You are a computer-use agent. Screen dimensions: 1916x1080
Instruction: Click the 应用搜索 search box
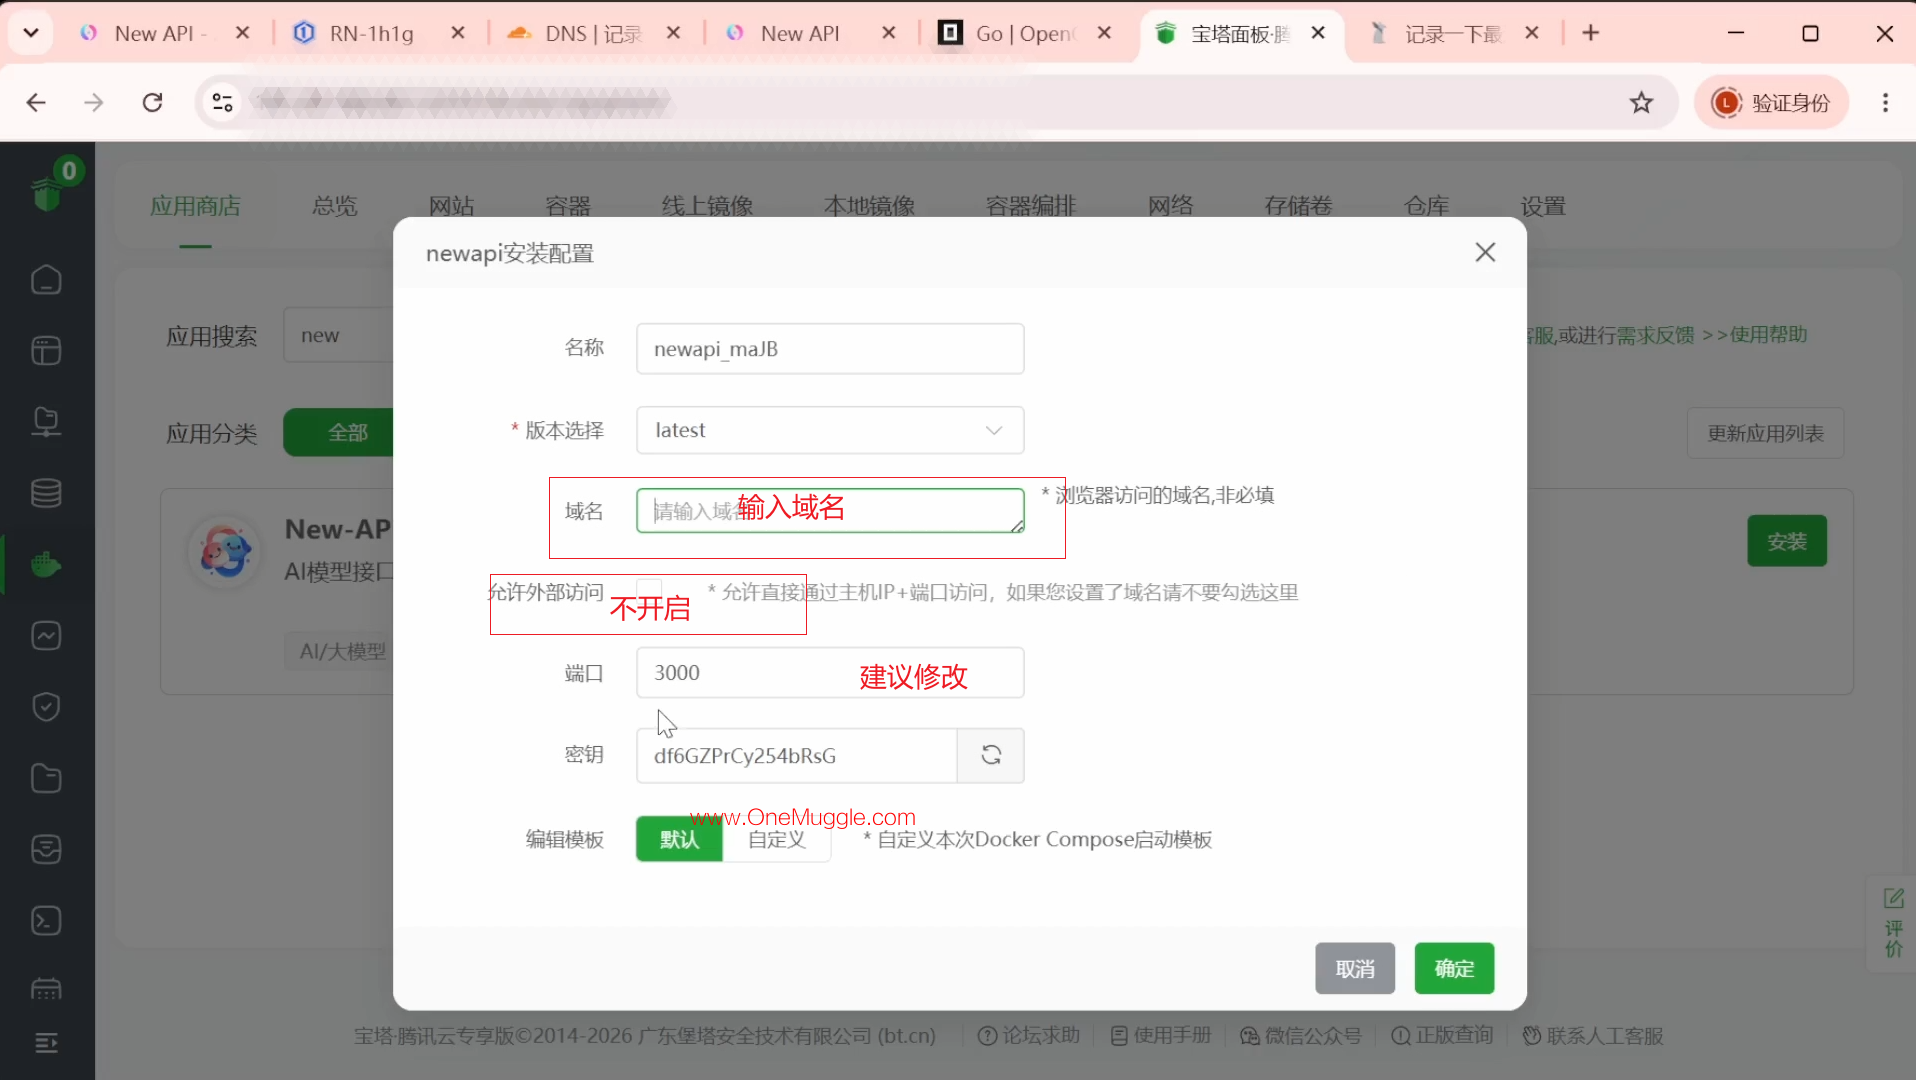pyautogui.click(x=340, y=335)
